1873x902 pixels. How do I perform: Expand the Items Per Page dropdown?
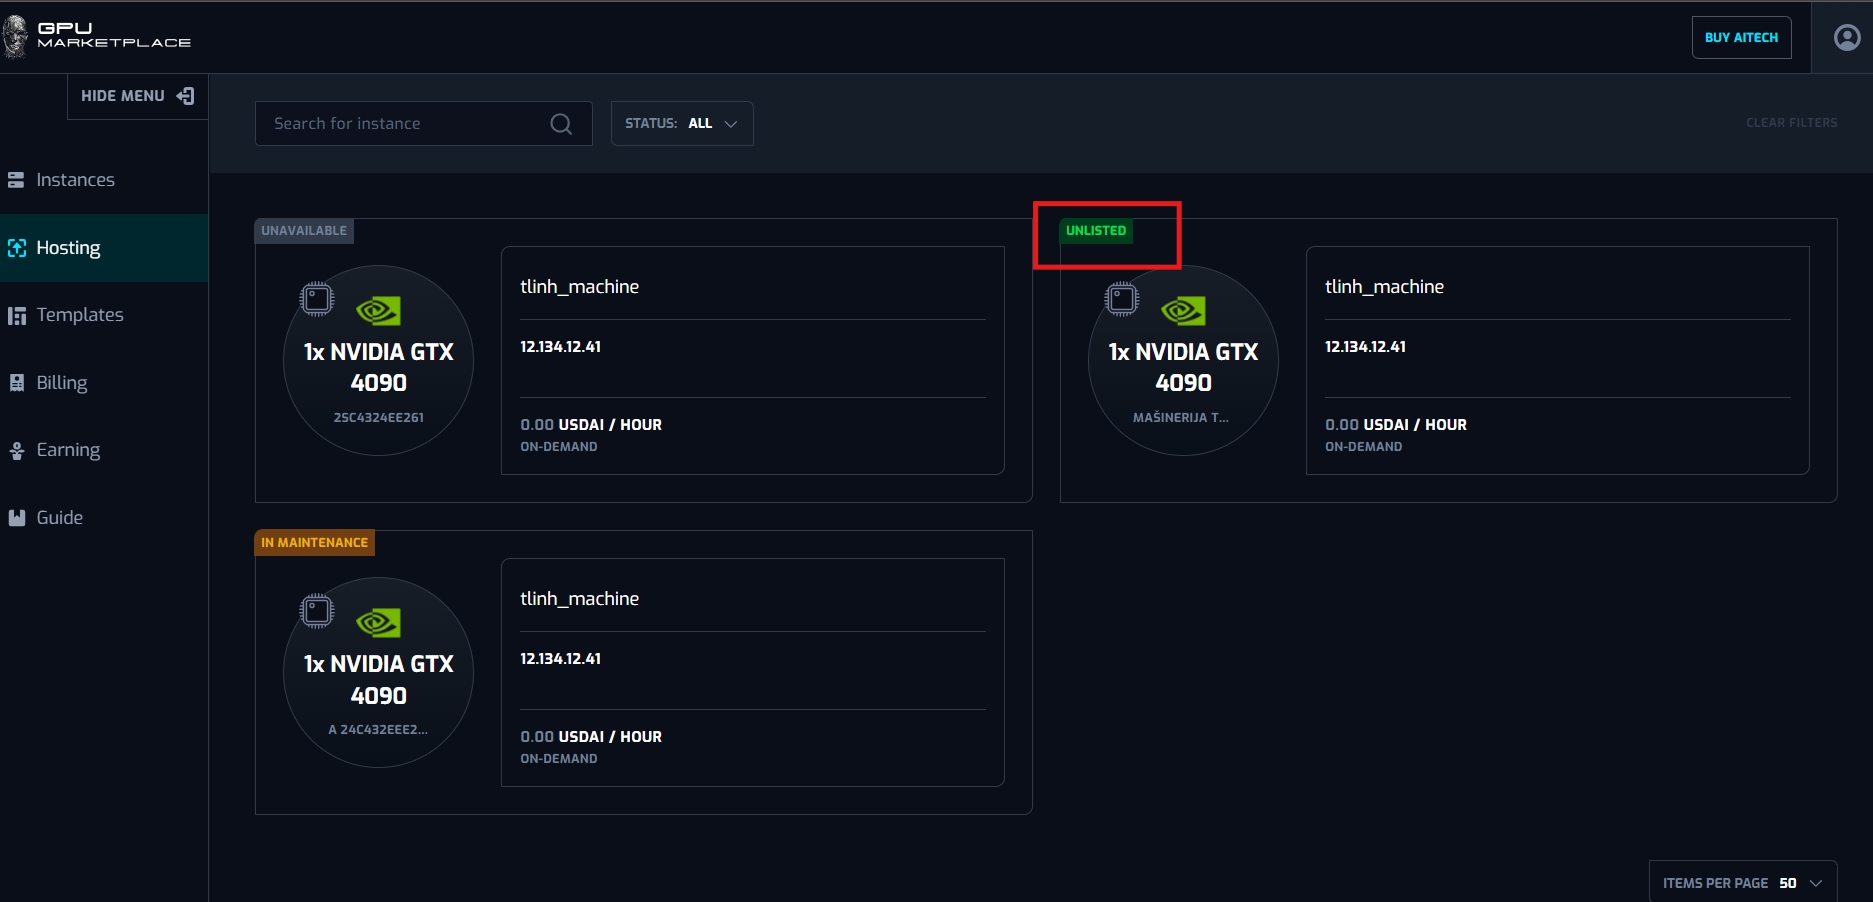coord(1742,882)
